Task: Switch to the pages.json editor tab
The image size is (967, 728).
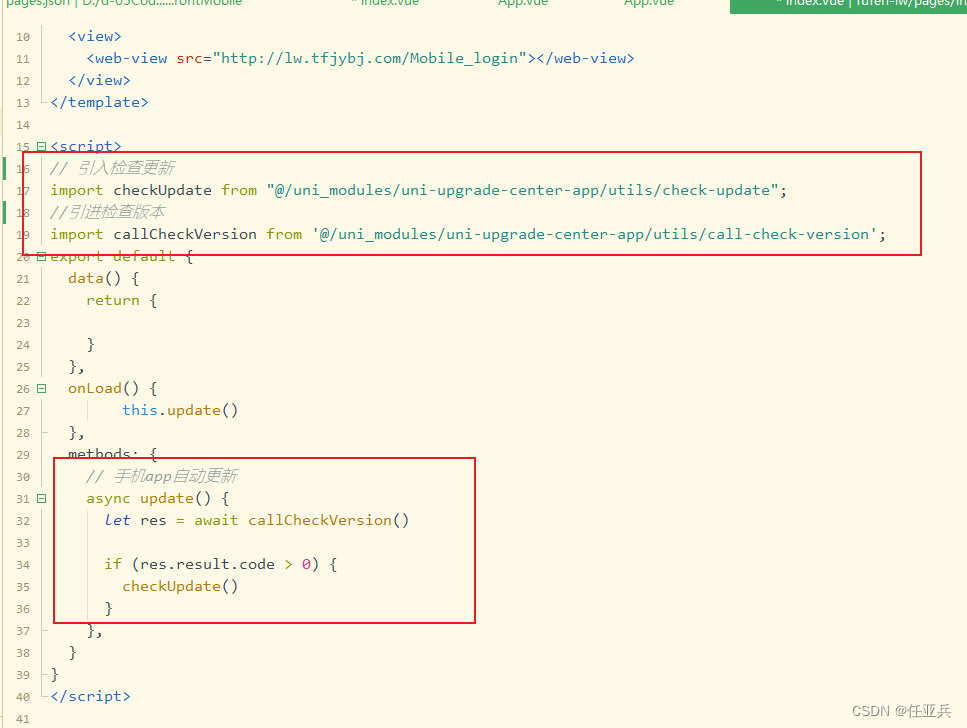Action: (123, 4)
